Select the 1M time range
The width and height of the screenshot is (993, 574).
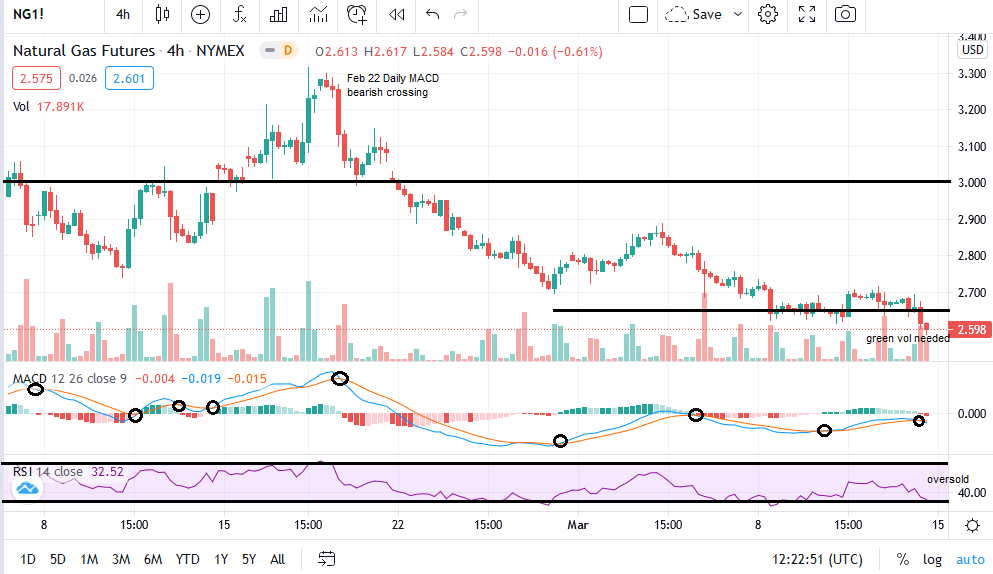[x=89, y=559]
